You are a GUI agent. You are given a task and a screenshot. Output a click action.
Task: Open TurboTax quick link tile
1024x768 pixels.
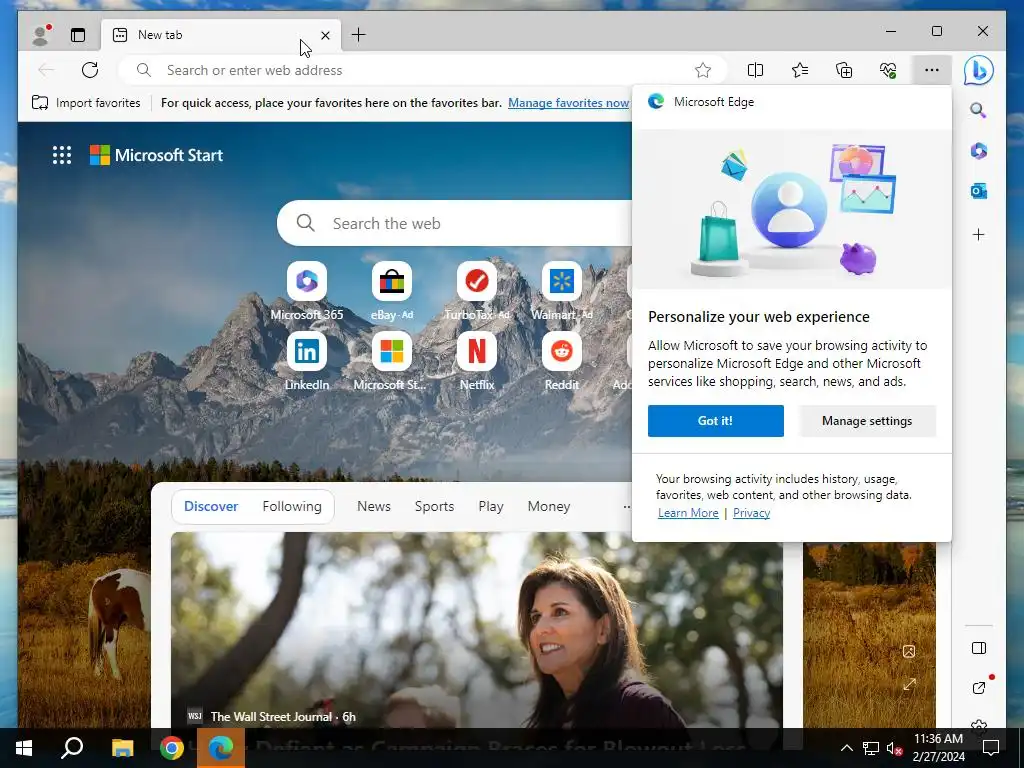click(477, 291)
